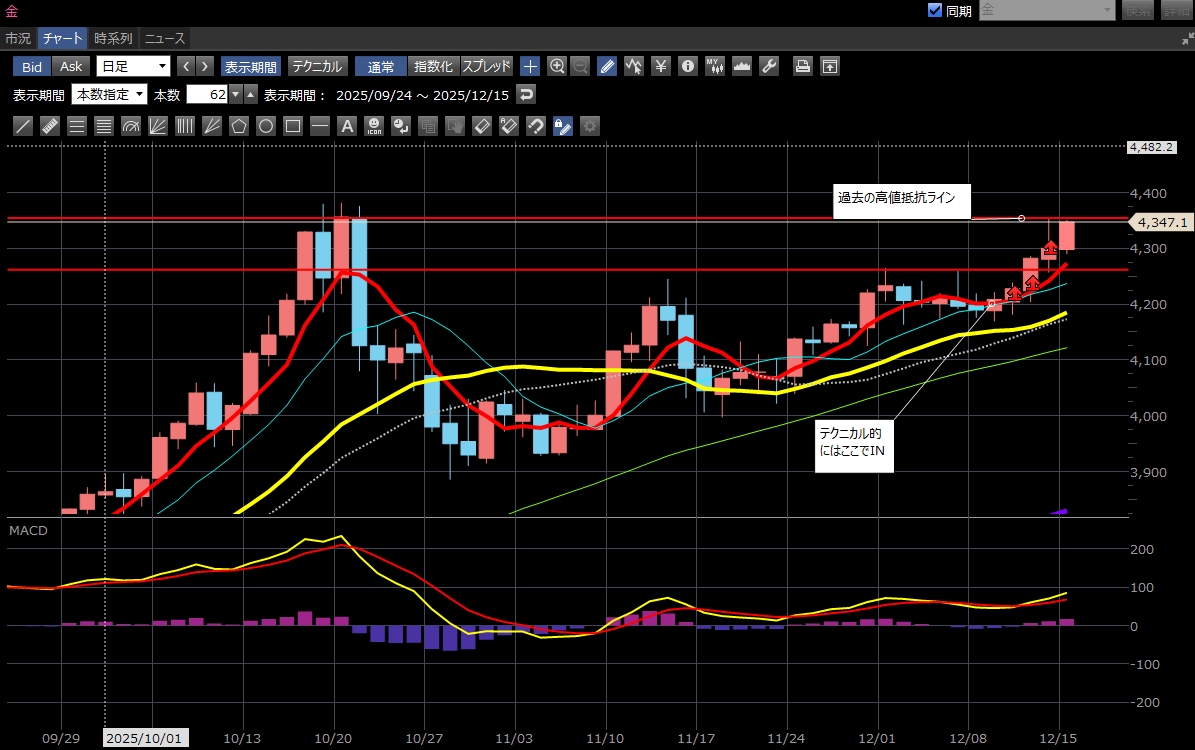
Task: Switch to the 時系列 tab
Action: tap(113, 38)
